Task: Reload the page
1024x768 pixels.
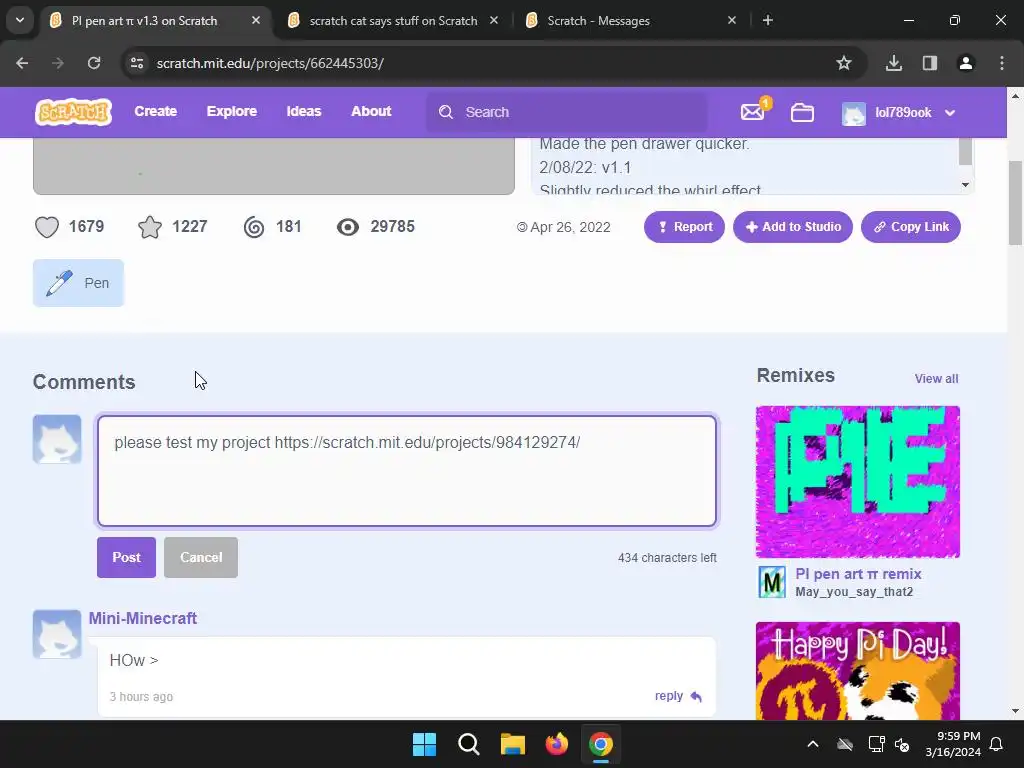Action: [x=94, y=63]
